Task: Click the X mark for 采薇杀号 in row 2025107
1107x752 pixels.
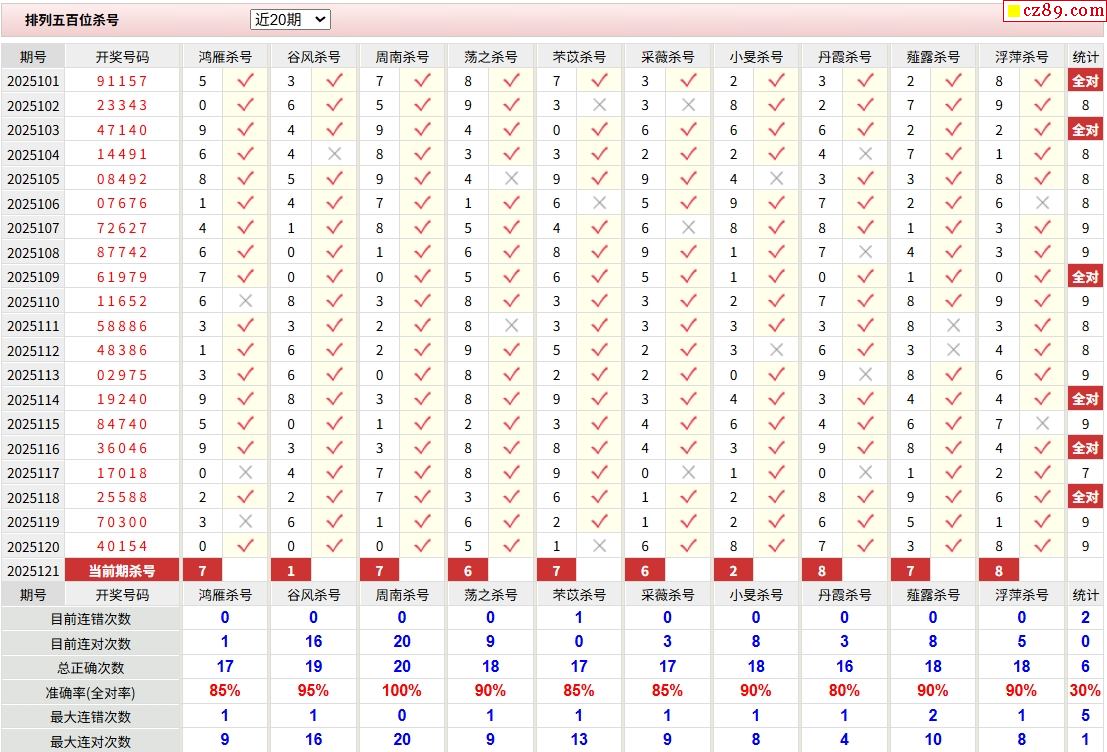Action: coord(688,227)
